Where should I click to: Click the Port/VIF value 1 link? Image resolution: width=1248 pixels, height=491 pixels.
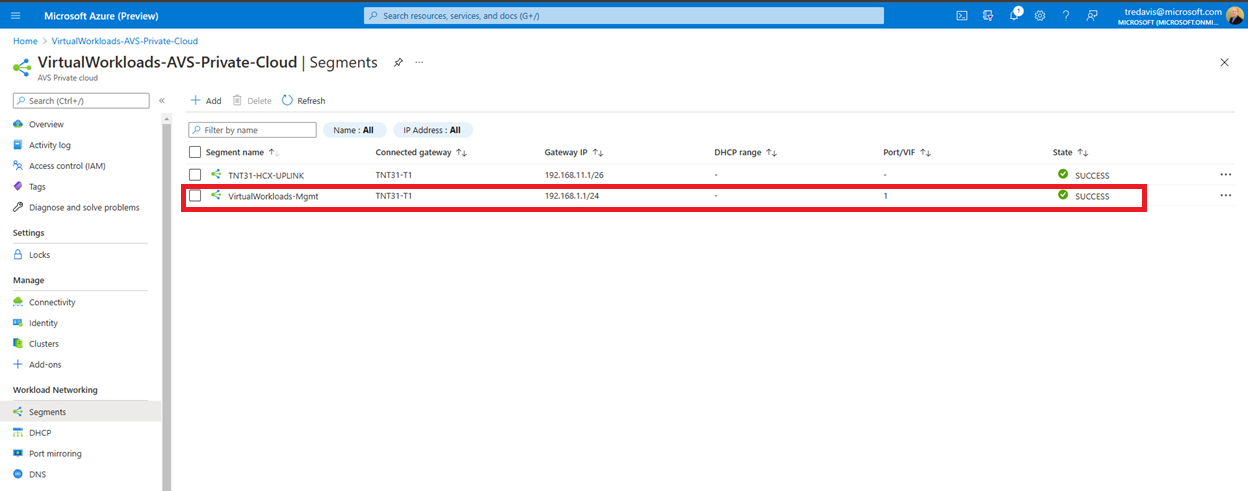coord(886,196)
